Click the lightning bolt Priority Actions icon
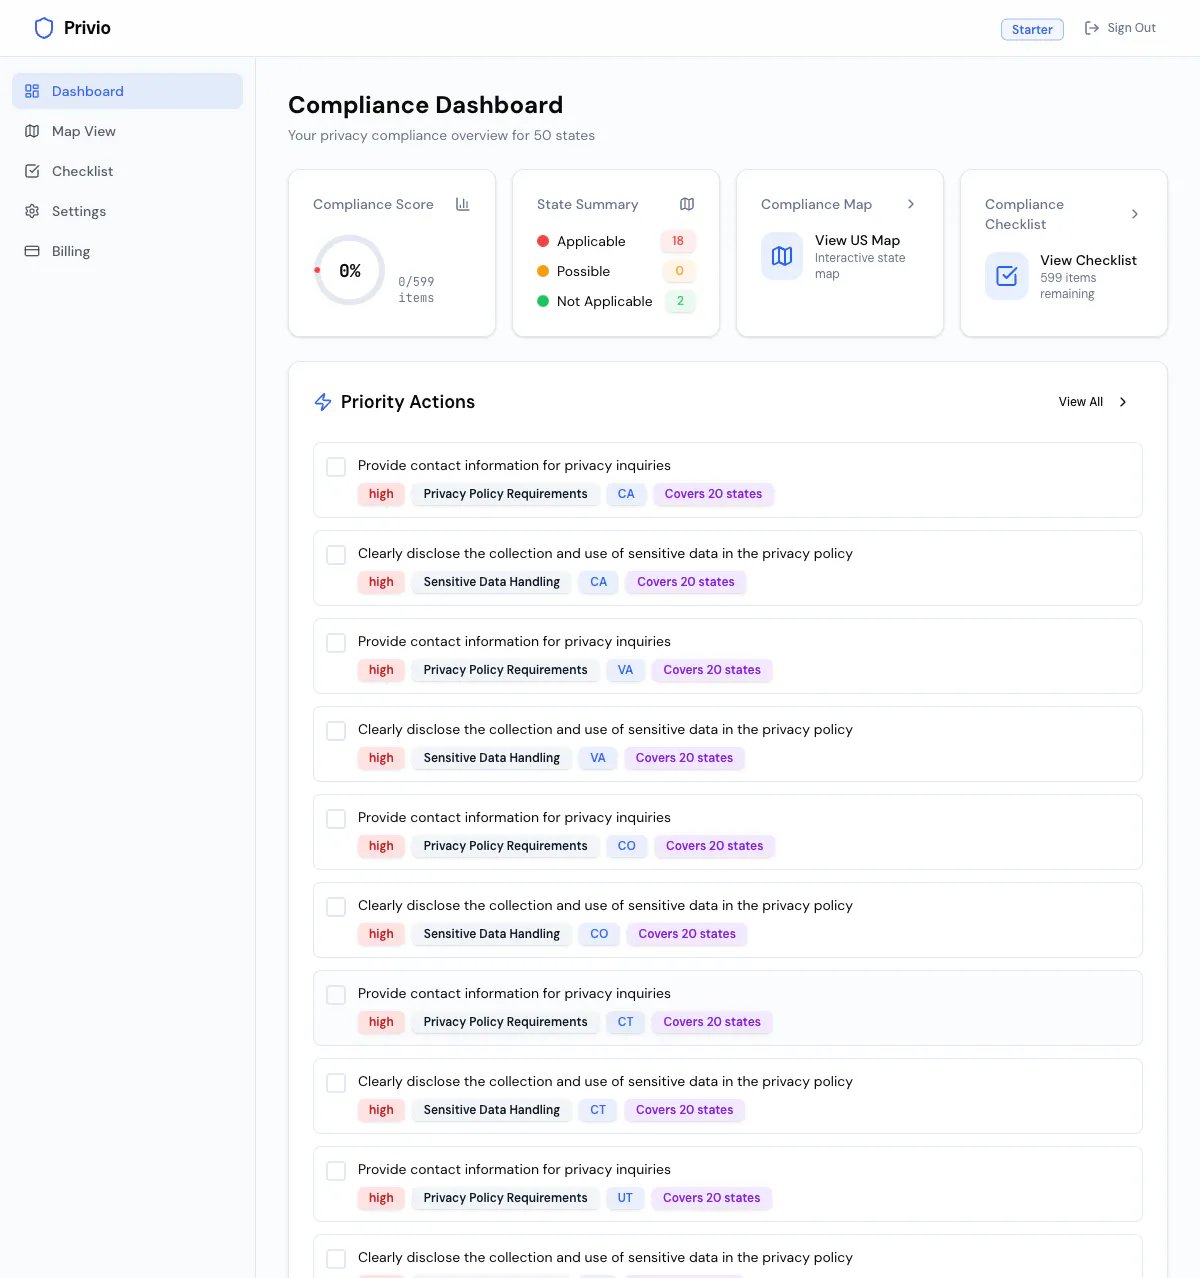The image size is (1200, 1278). pyautogui.click(x=323, y=402)
